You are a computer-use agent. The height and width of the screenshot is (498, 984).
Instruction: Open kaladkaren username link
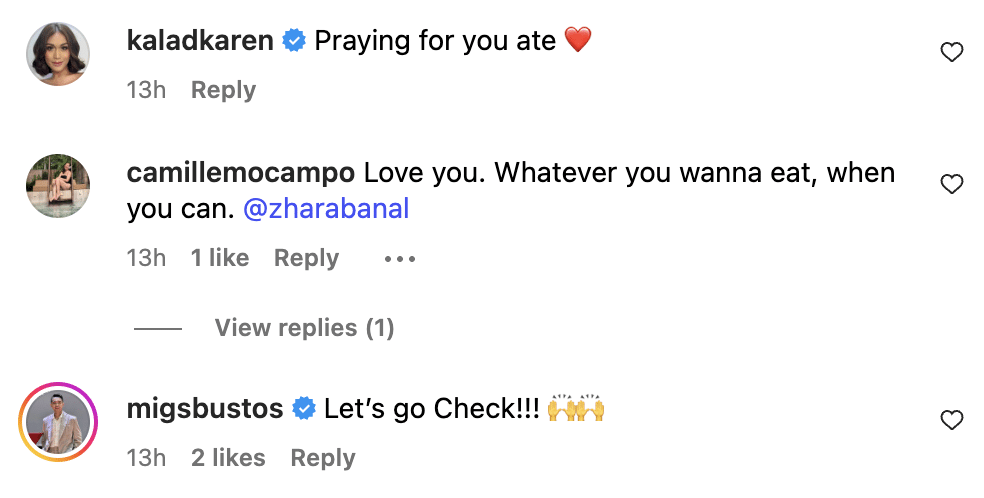(x=201, y=41)
